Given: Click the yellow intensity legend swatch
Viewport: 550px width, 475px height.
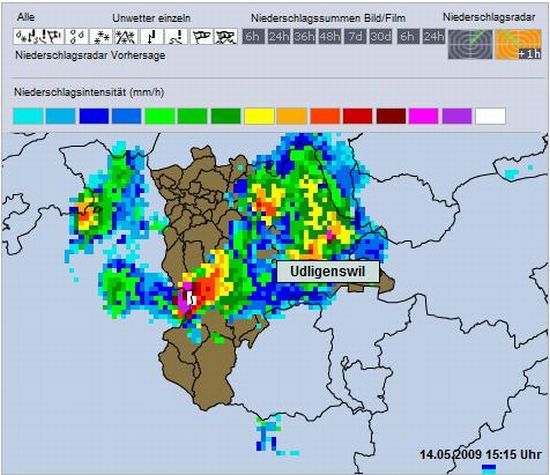Looking at the screenshot, I should click(x=259, y=116).
